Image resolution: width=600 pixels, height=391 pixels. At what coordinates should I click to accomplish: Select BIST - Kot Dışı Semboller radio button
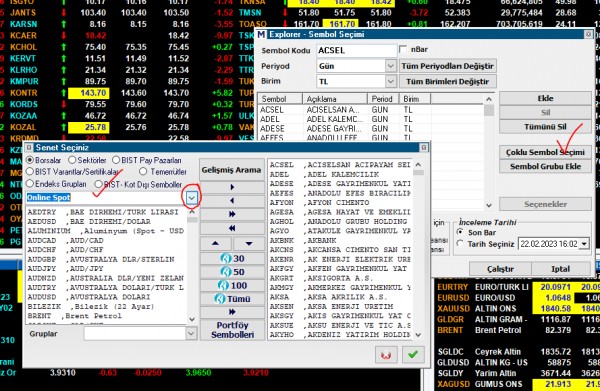pyautogui.click(x=98, y=184)
